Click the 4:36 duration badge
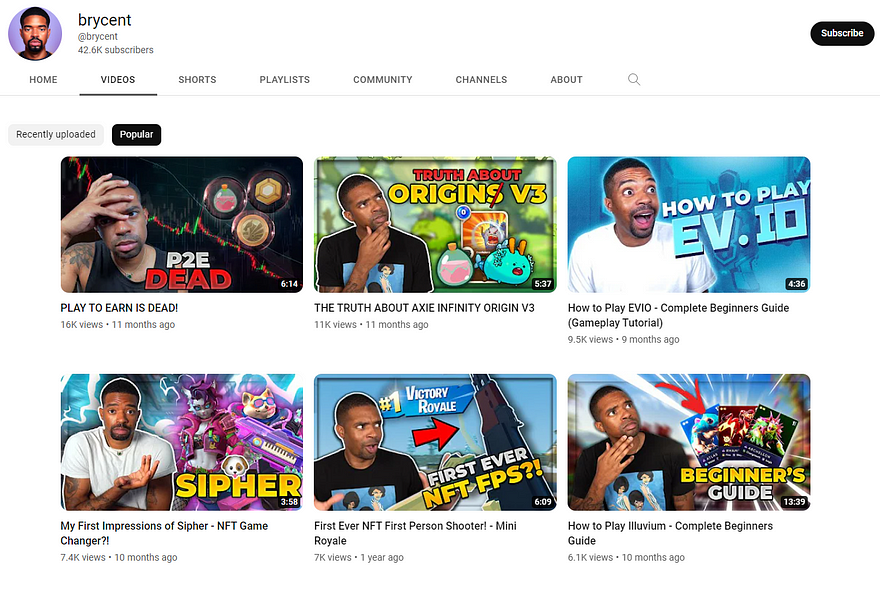 click(796, 284)
